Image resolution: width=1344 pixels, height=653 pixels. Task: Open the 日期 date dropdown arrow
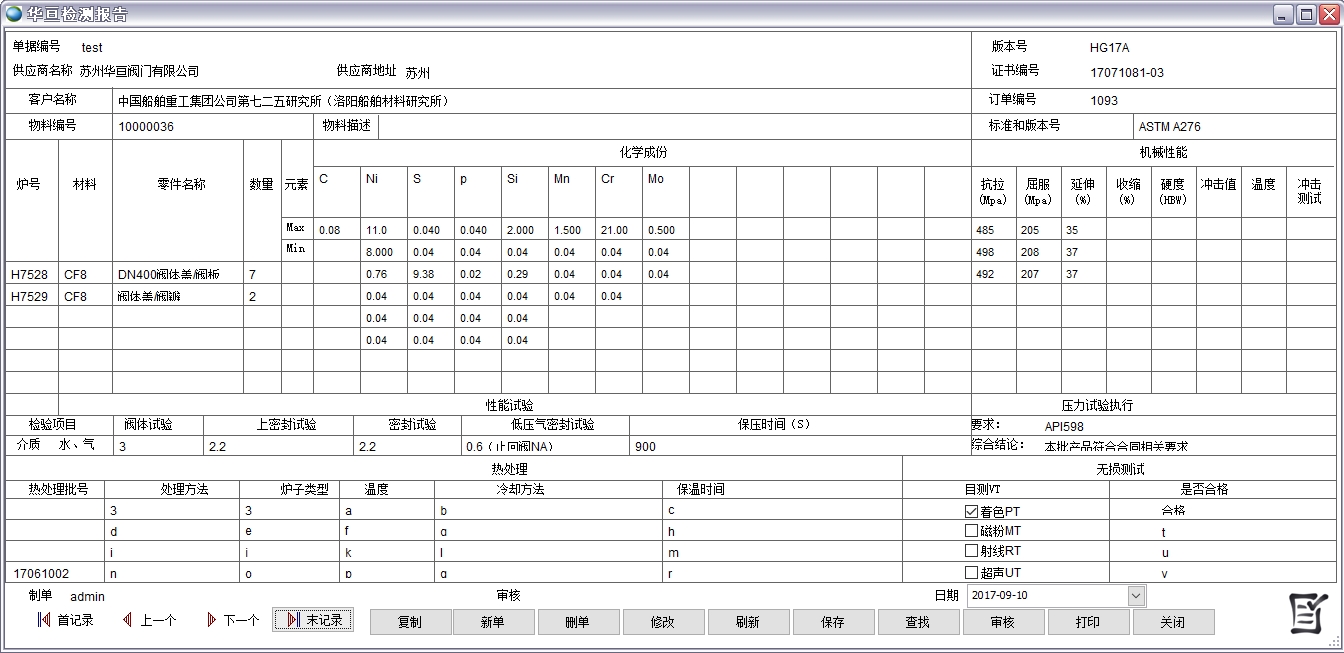tap(1135, 596)
